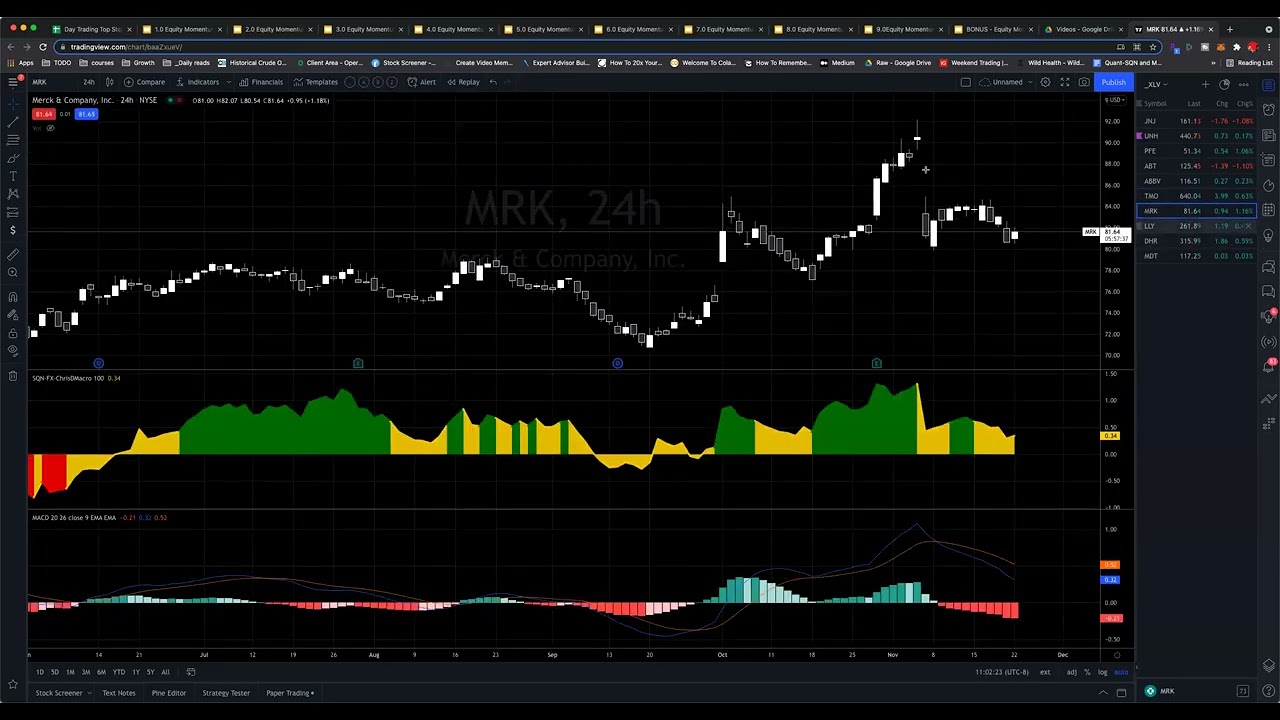1280x720 pixels.
Task: Toggle magnet mode in left toolbar
Action: (13, 296)
